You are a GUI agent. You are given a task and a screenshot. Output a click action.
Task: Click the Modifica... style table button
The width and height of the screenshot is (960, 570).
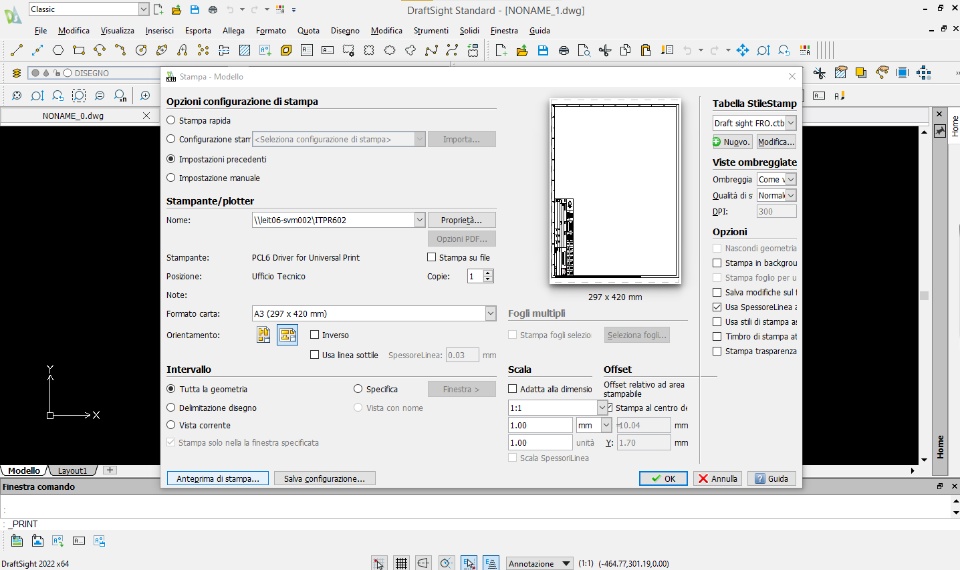[x=776, y=141]
